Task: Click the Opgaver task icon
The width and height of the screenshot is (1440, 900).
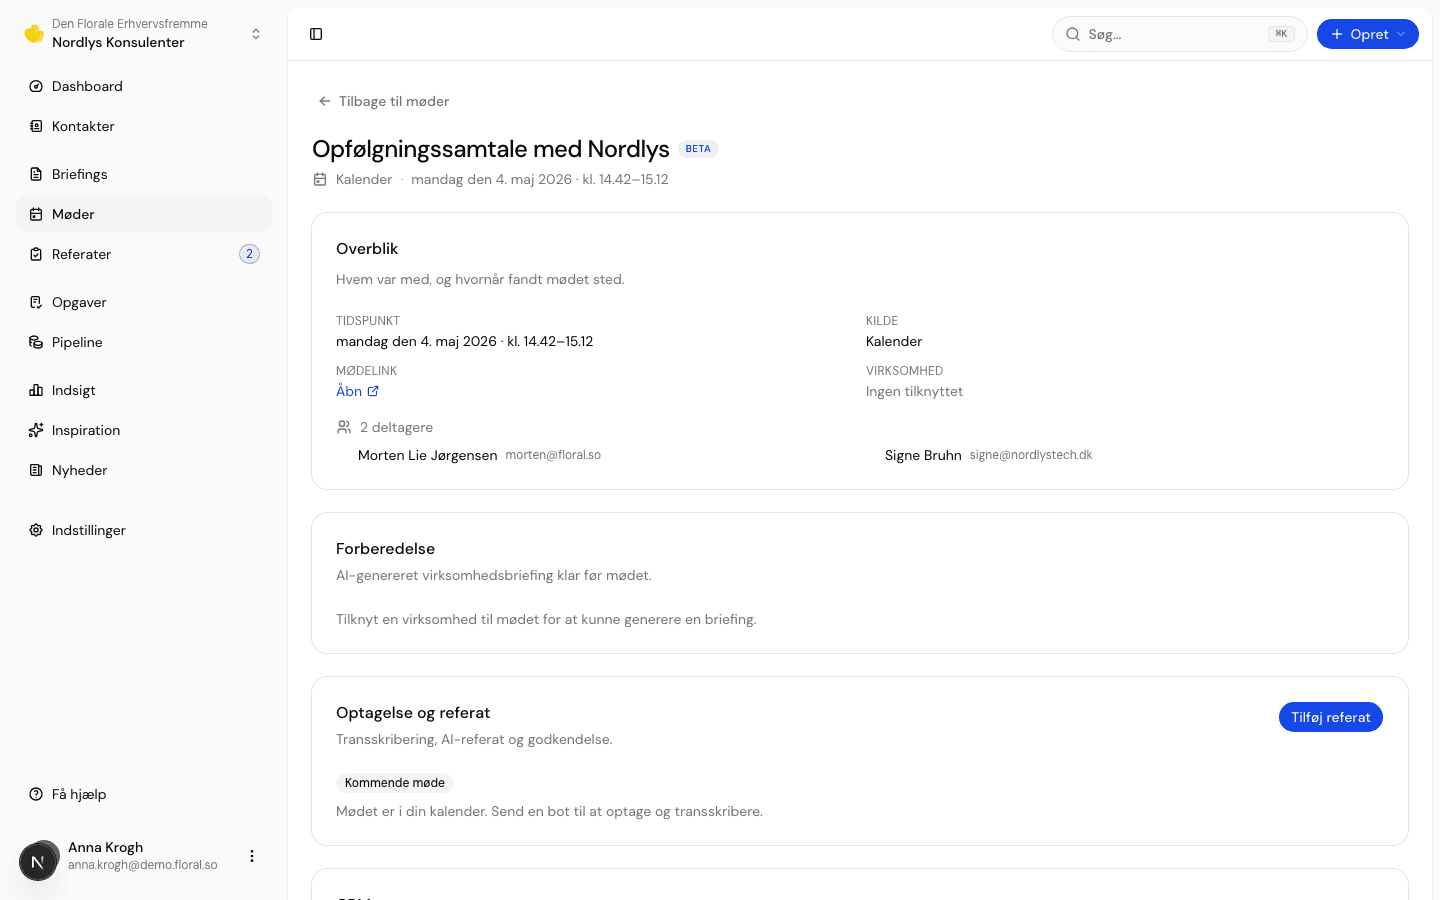Action: click(x=36, y=302)
